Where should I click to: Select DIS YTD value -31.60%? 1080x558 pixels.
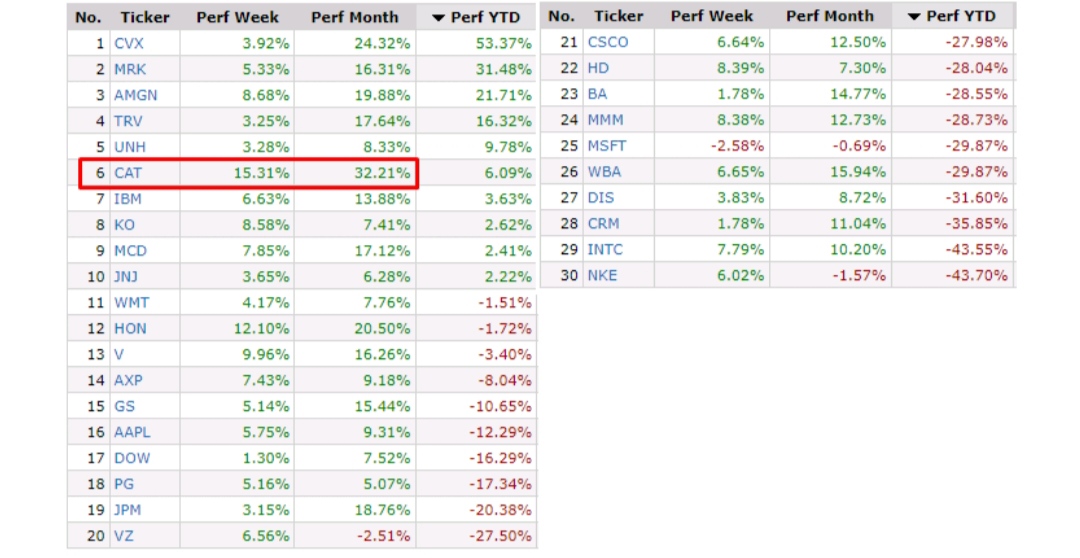976,198
